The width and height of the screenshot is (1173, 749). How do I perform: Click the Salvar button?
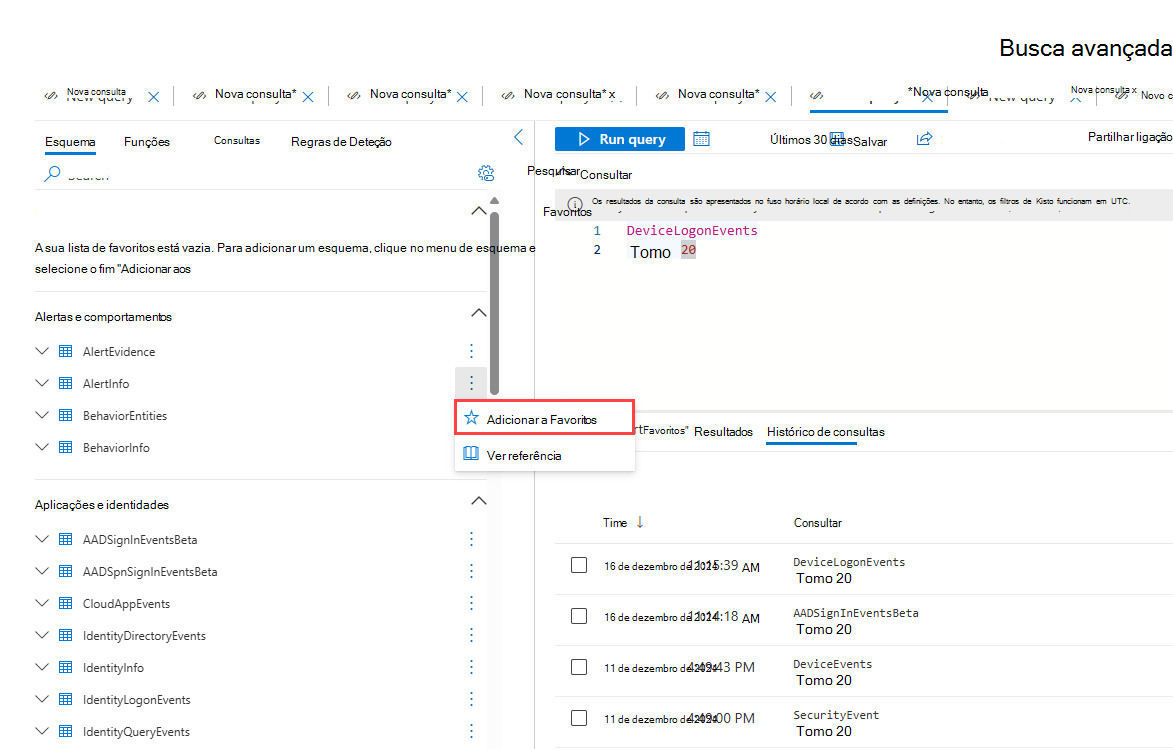pyautogui.click(x=870, y=141)
